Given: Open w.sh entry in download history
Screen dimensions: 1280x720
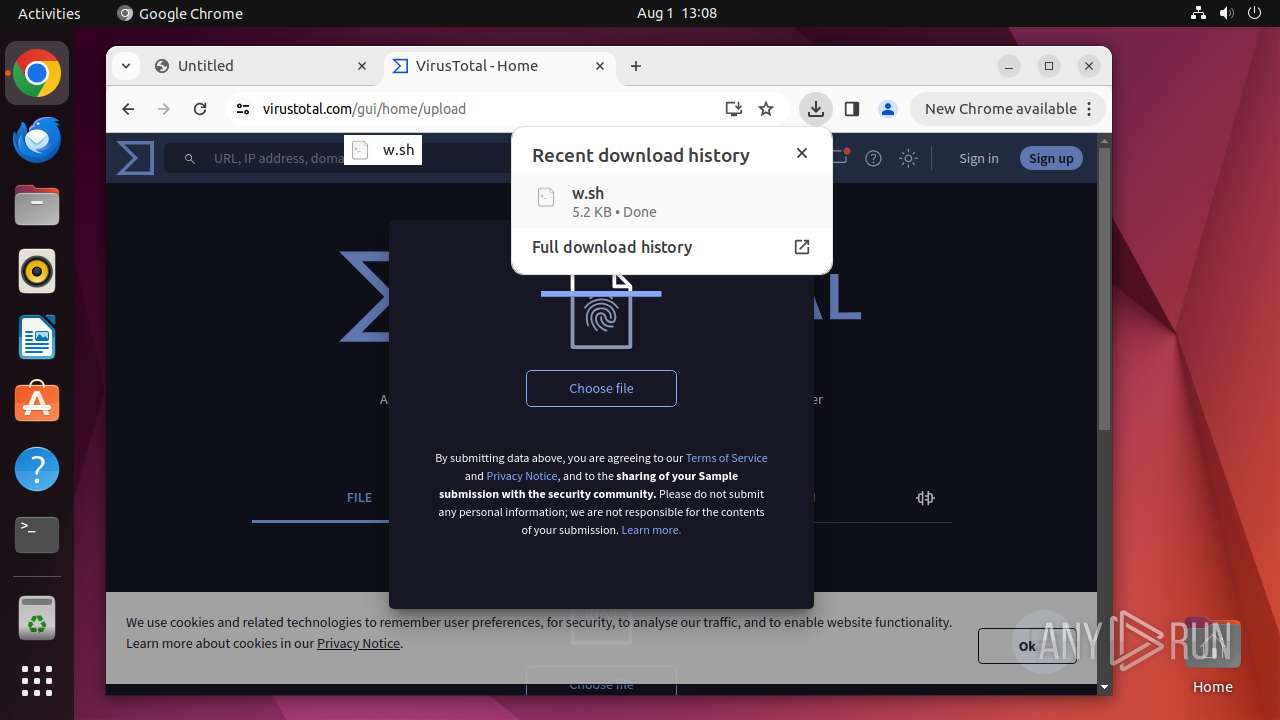Looking at the screenshot, I should click(672, 201).
